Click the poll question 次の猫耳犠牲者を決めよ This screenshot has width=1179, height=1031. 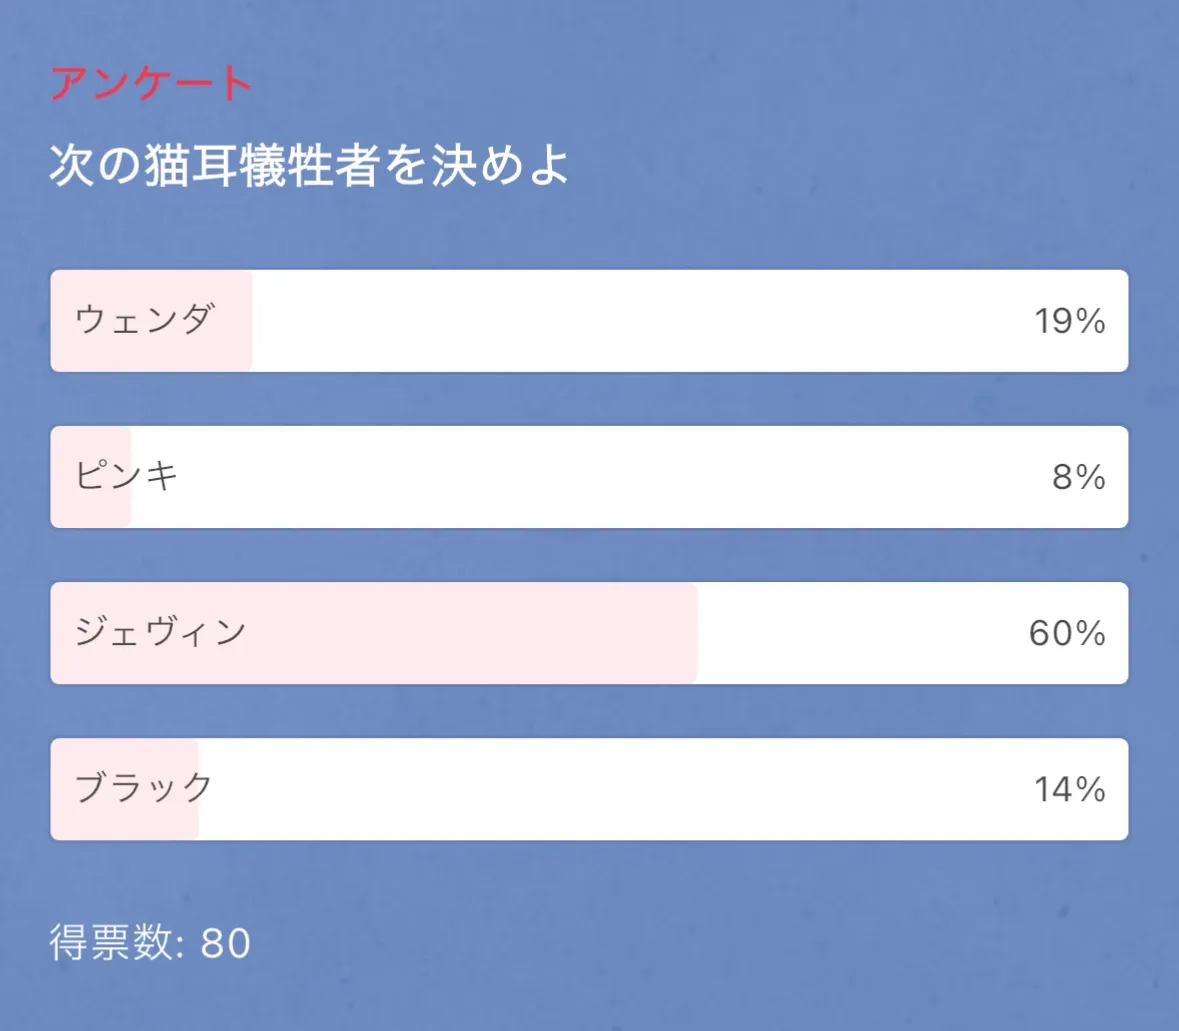pos(309,165)
